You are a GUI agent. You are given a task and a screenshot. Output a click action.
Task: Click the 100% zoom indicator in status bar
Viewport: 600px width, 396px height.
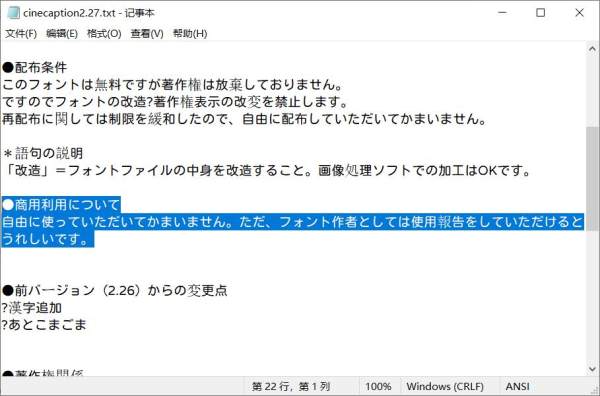click(378, 386)
